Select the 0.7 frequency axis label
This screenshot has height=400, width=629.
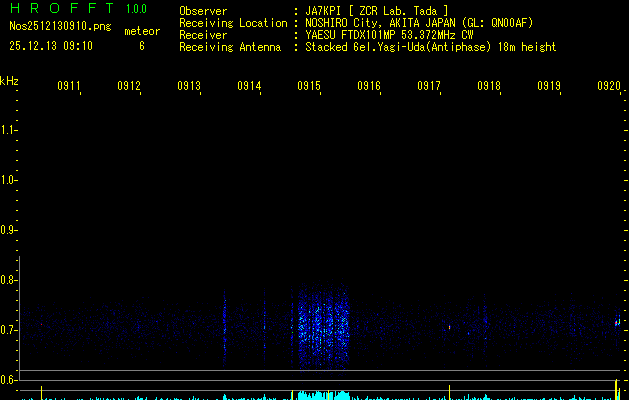point(8,329)
